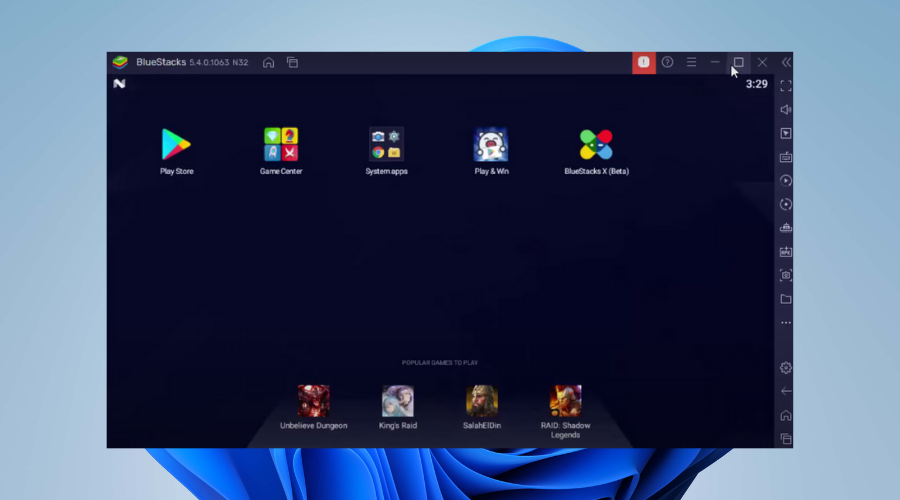Screen dimensions: 900x500
Task: Open the help question mark icon
Action: pyautogui.click(x=667, y=62)
